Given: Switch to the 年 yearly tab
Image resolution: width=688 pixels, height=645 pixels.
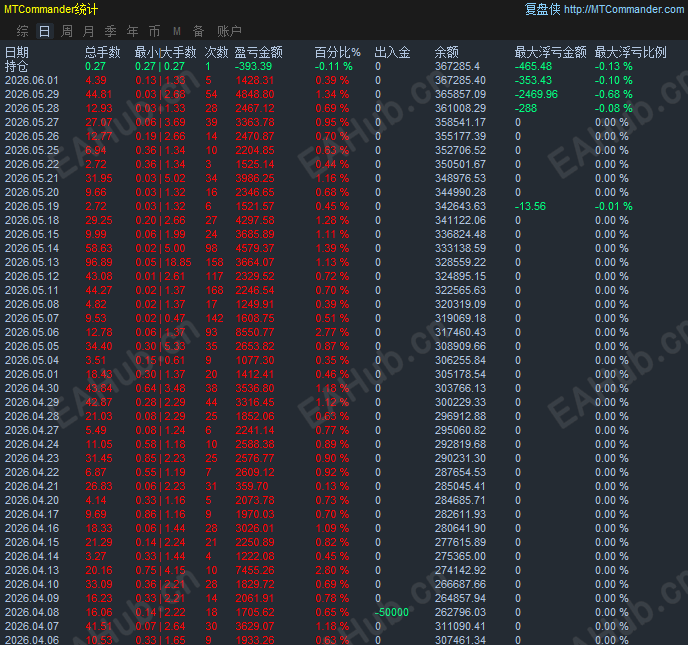Looking at the screenshot, I should [x=133, y=31].
